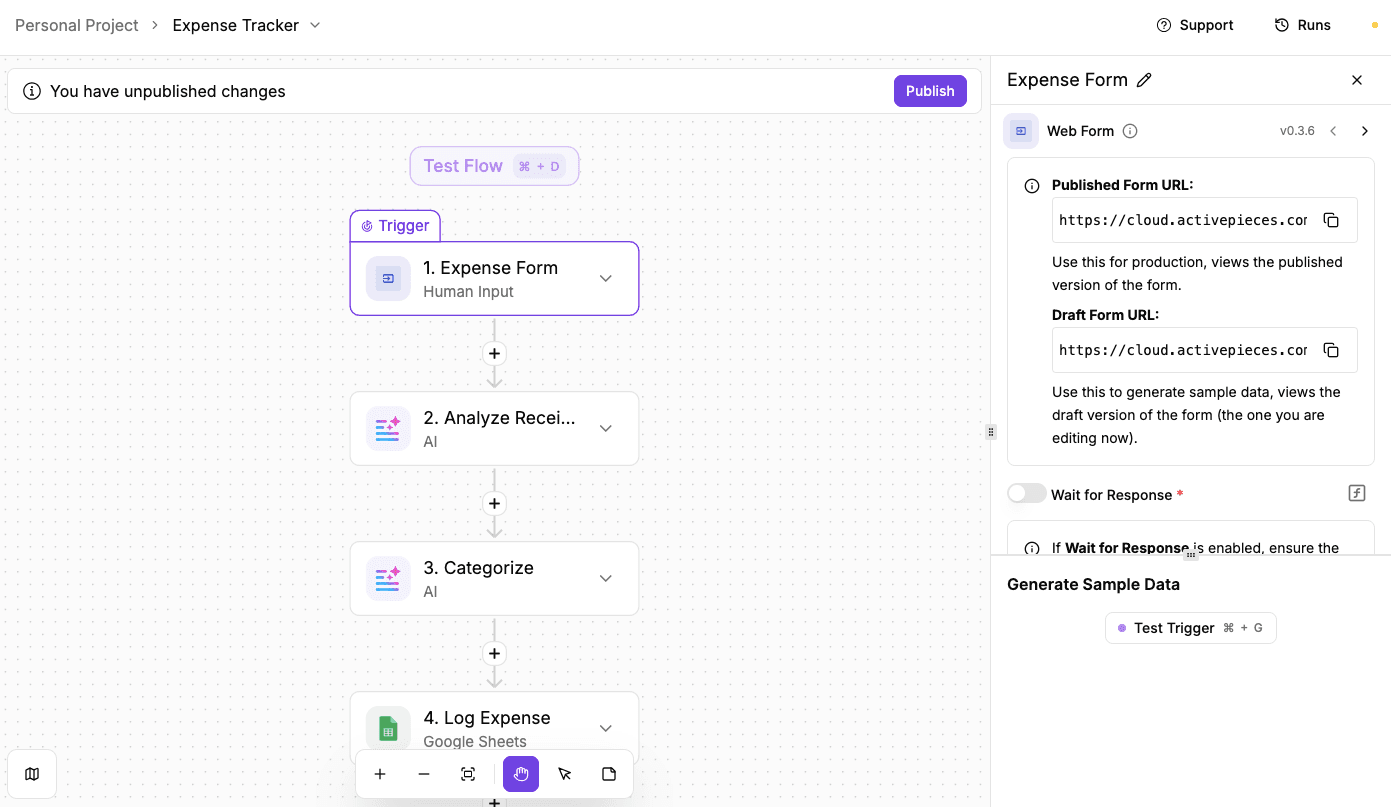Expand the Analyze Receipt step details
The height and width of the screenshot is (807, 1391).
point(605,428)
